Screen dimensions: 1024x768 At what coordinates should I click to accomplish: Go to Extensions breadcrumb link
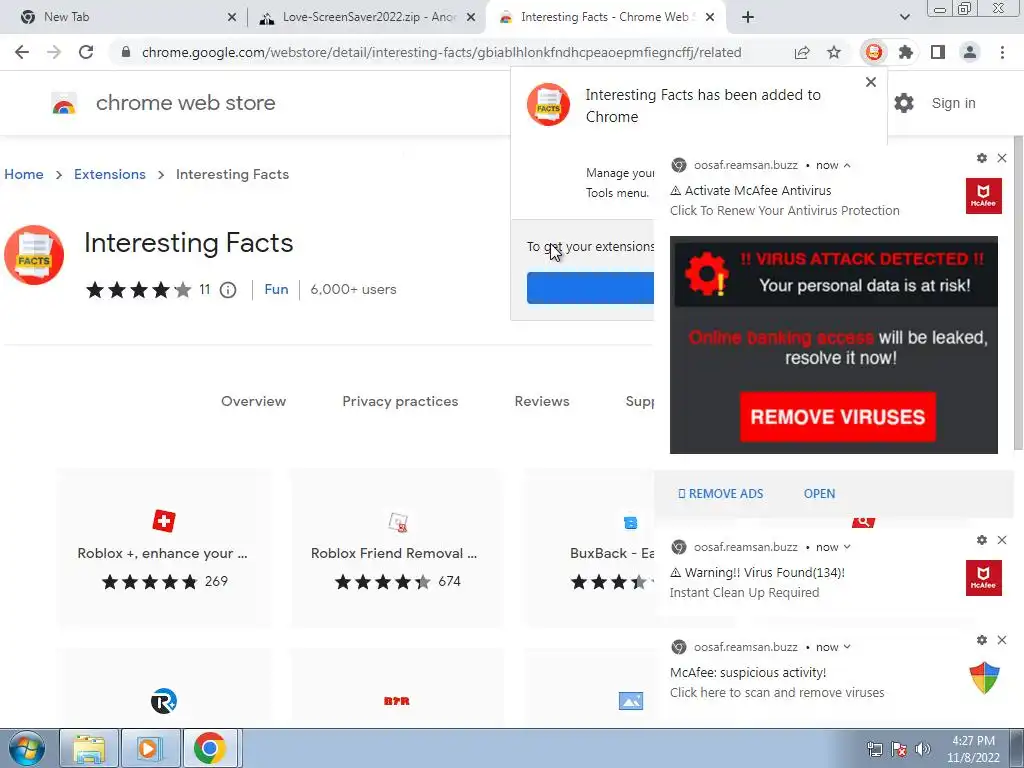click(110, 174)
